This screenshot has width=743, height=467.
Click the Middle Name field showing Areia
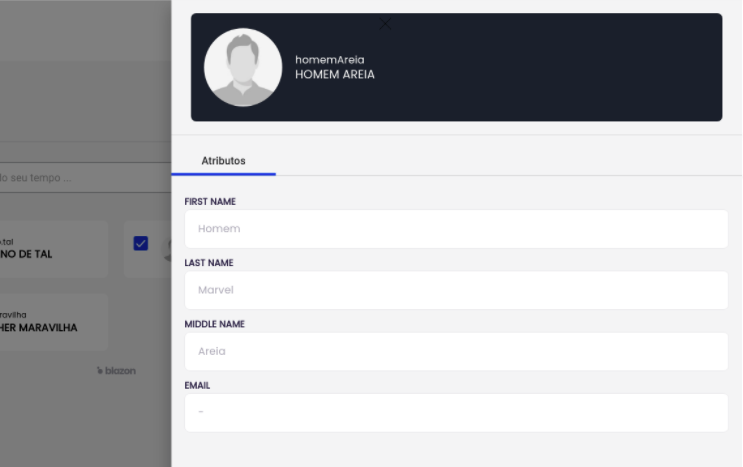click(456, 351)
